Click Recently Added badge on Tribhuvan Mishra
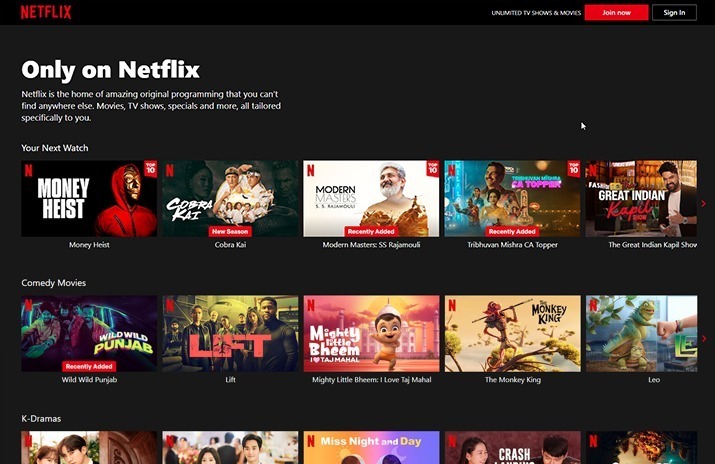715x464 pixels. 513,232
